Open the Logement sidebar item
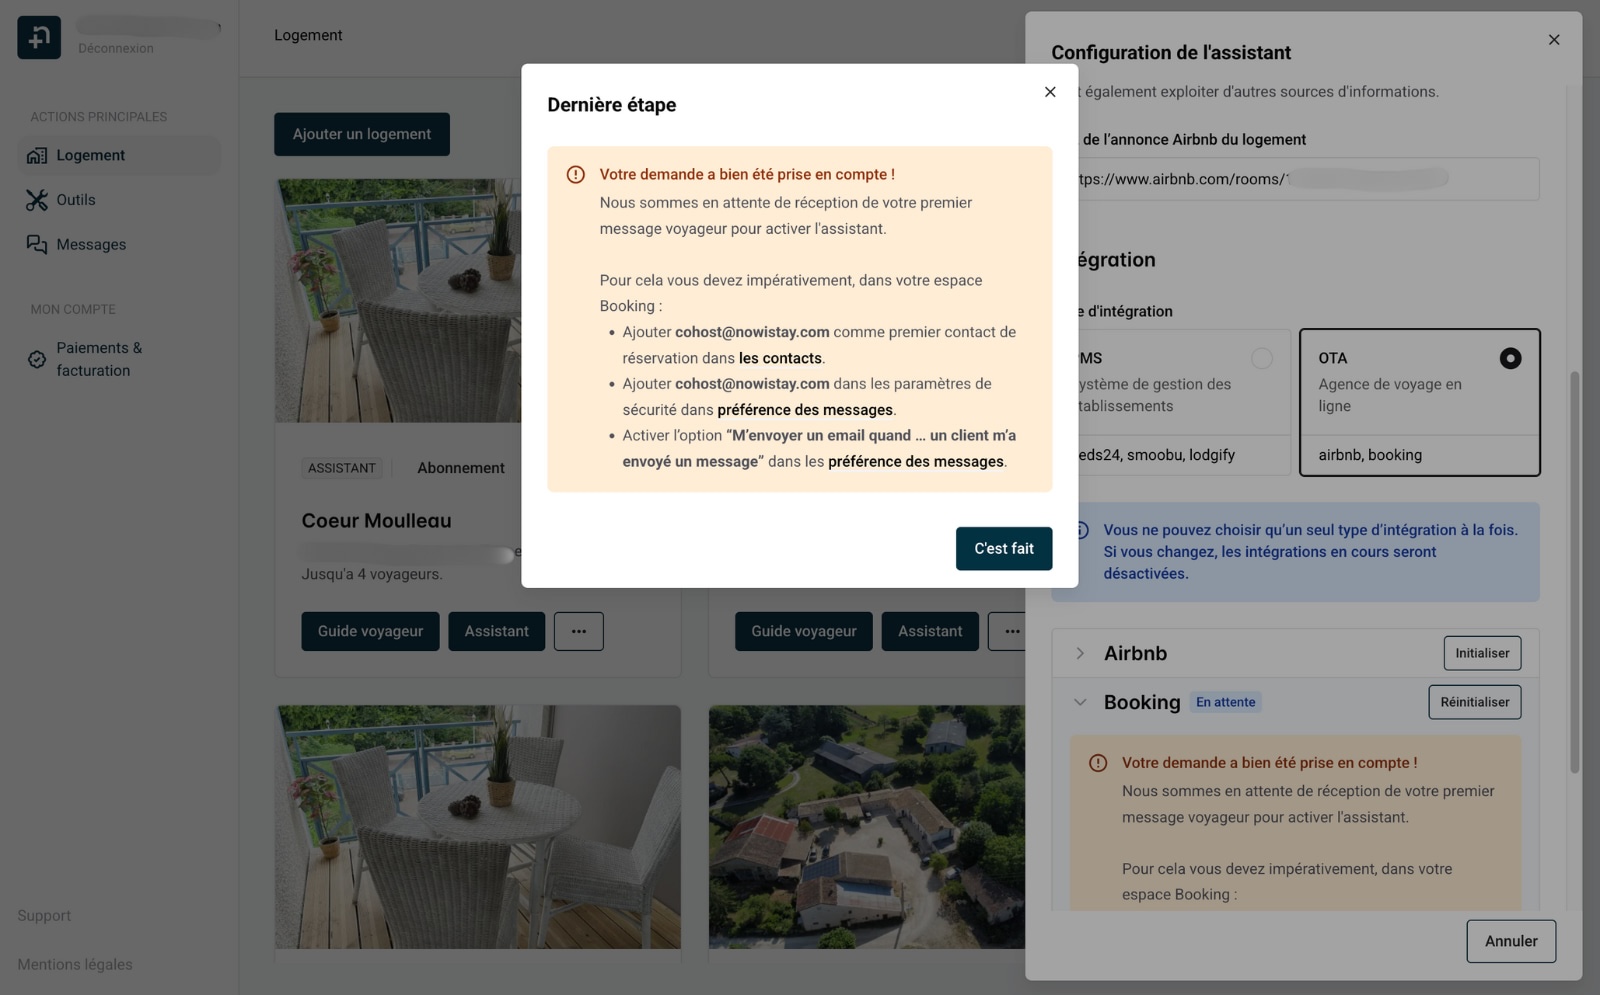1600x995 pixels. point(119,155)
